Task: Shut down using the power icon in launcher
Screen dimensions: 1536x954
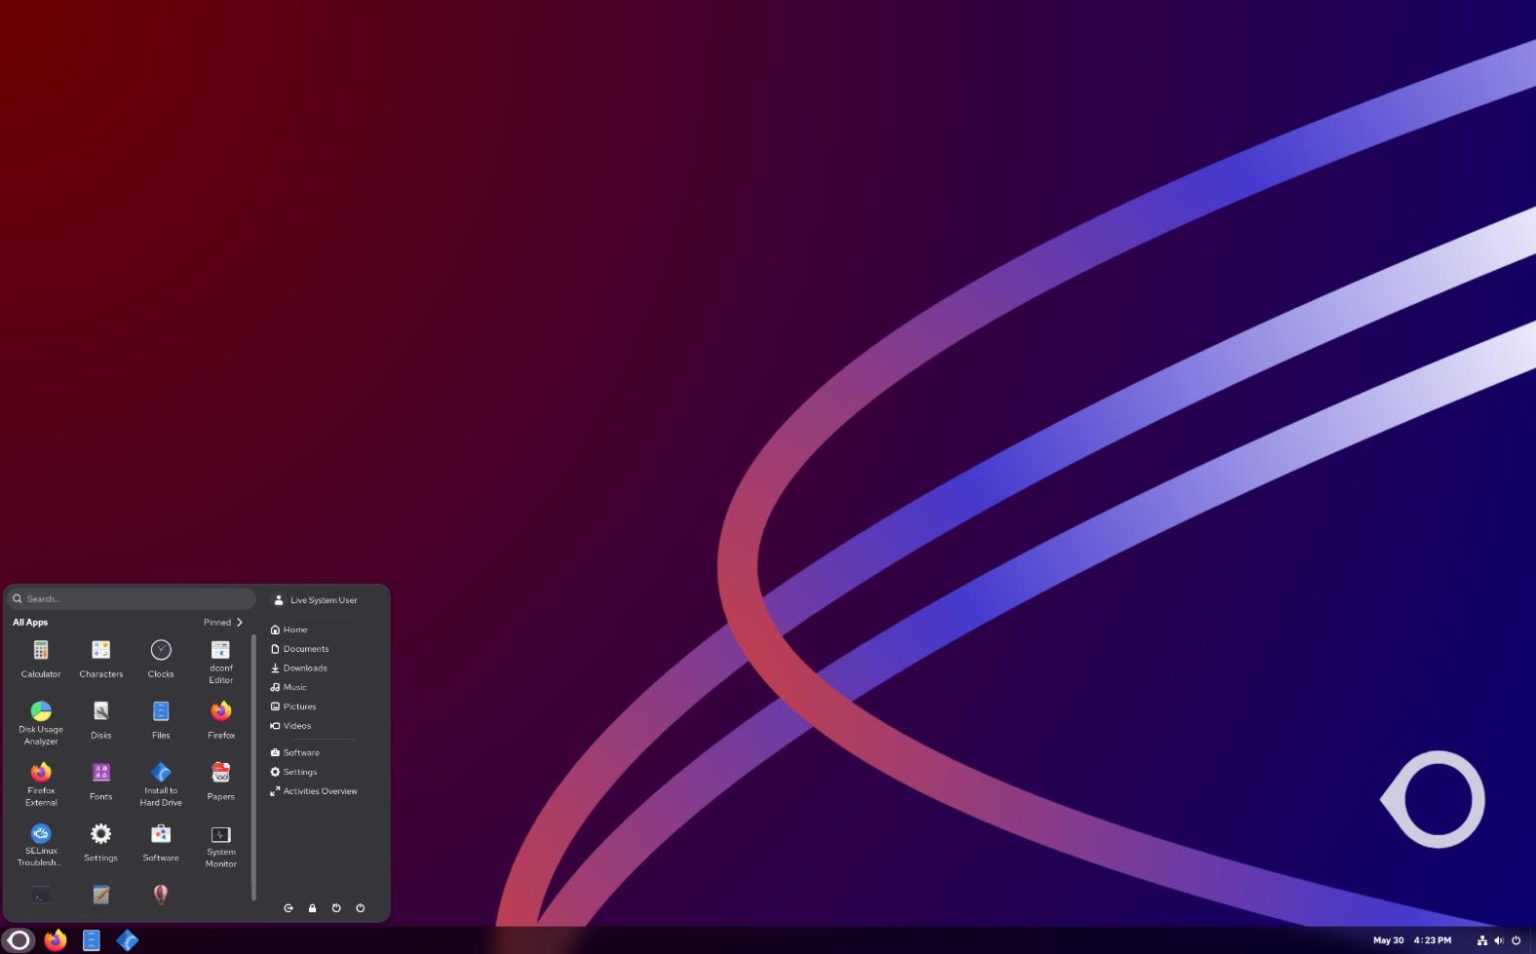Action: (x=360, y=908)
